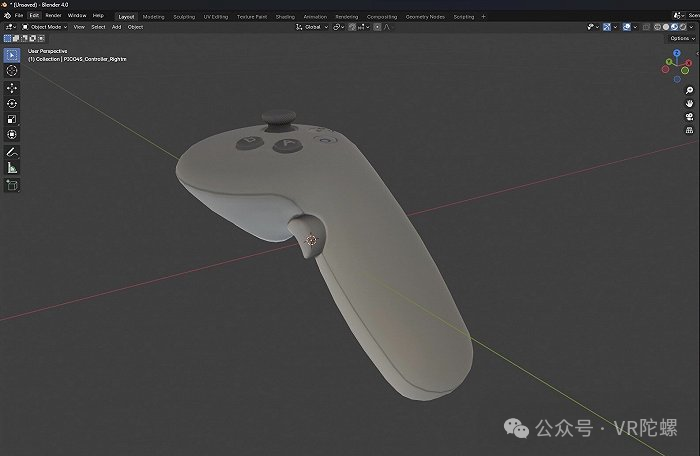700x456 pixels.
Task: Switch to material preview shading
Action: coord(675,27)
